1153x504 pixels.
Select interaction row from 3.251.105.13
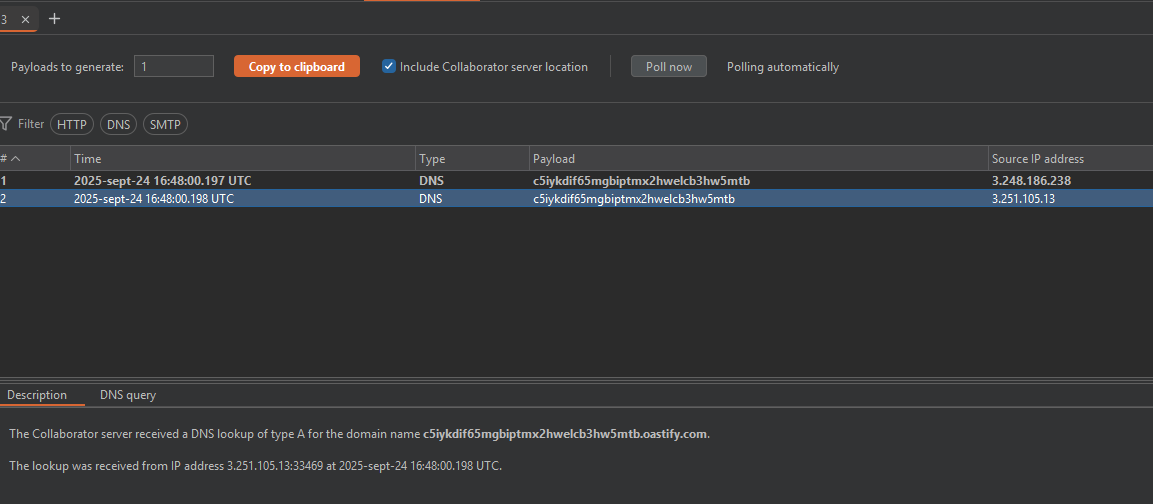coord(500,199)
